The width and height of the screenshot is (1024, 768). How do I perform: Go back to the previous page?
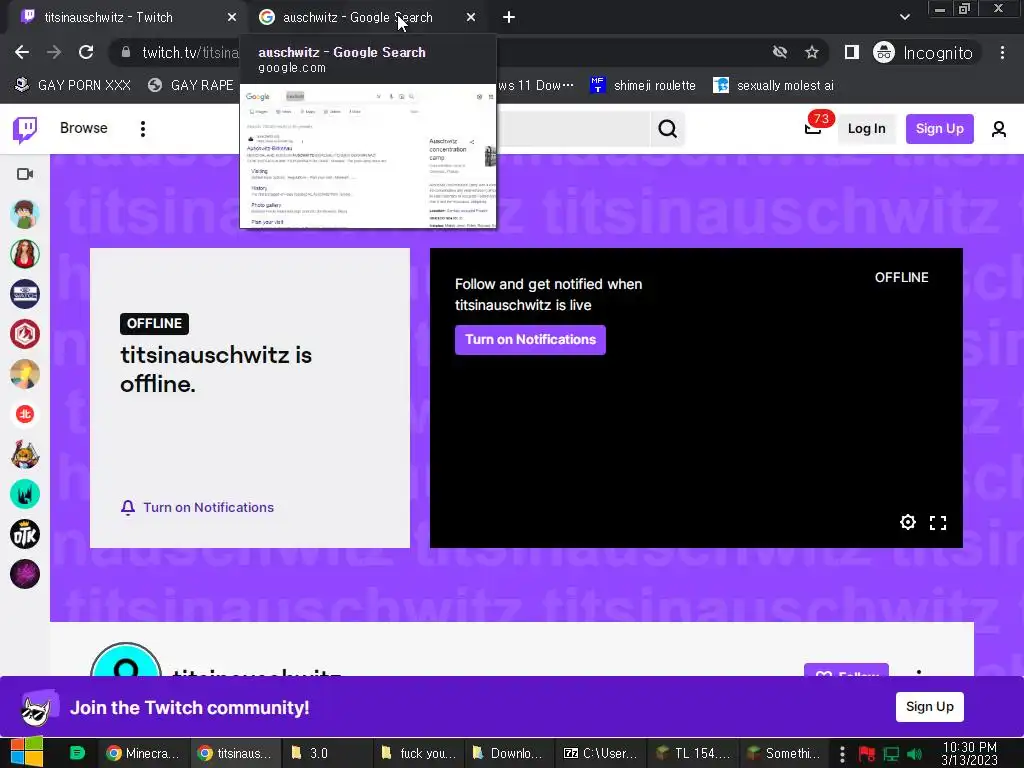[x=22, y=52]
